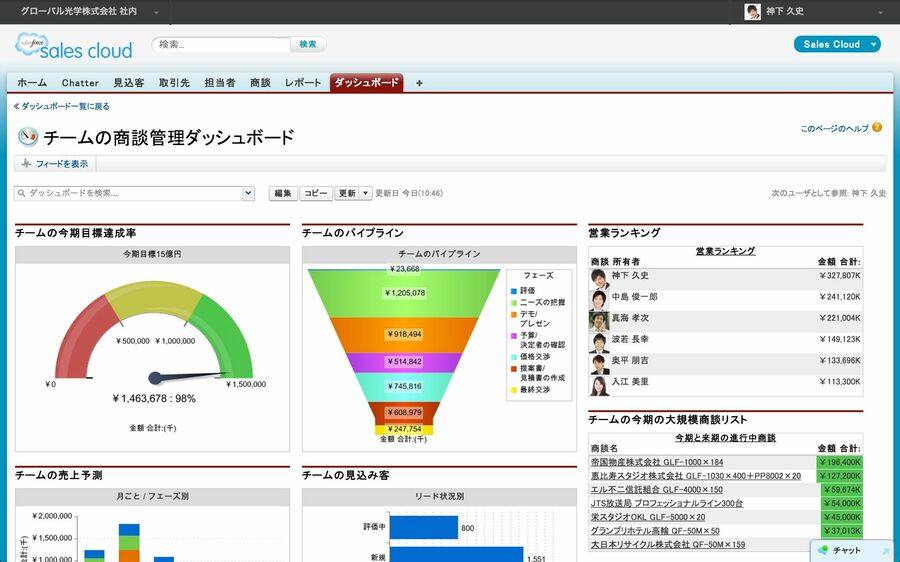
Task: Click the plus icon to add a tab
Action: (x=419, y=83)
